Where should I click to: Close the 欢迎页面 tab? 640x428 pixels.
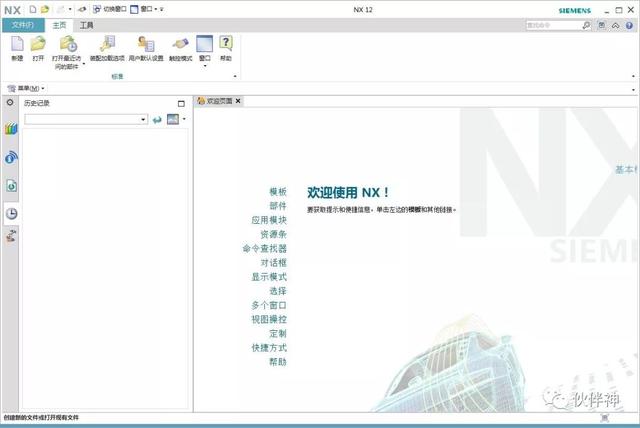click(x=238, y=101)
